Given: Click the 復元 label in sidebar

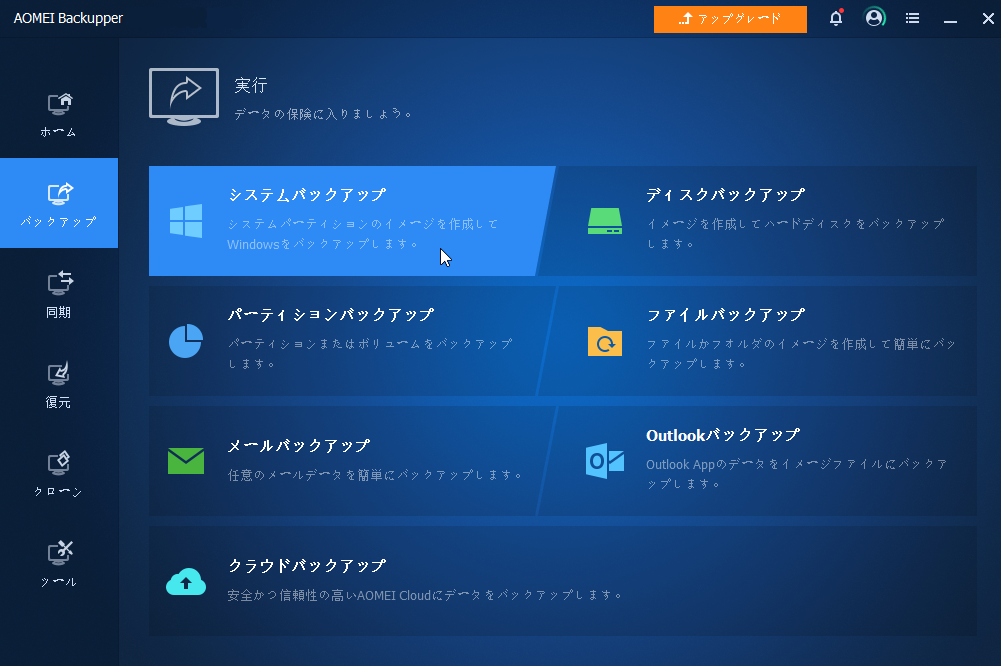Looking at the screenshot, I should coord(58,402).
